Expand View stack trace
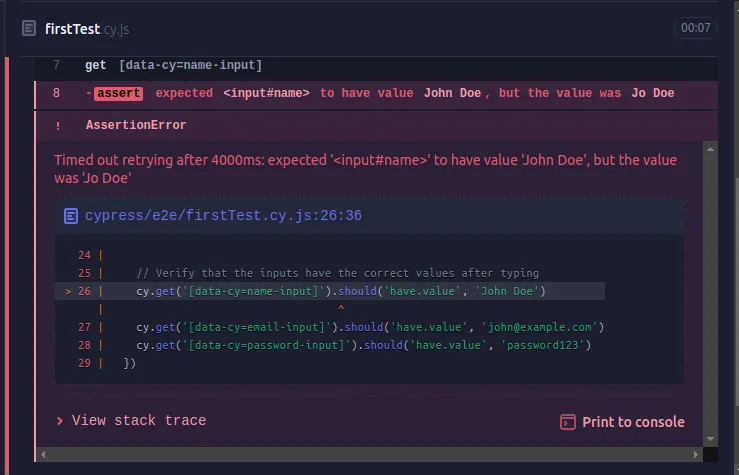739x475 pixels. (131, 420)
